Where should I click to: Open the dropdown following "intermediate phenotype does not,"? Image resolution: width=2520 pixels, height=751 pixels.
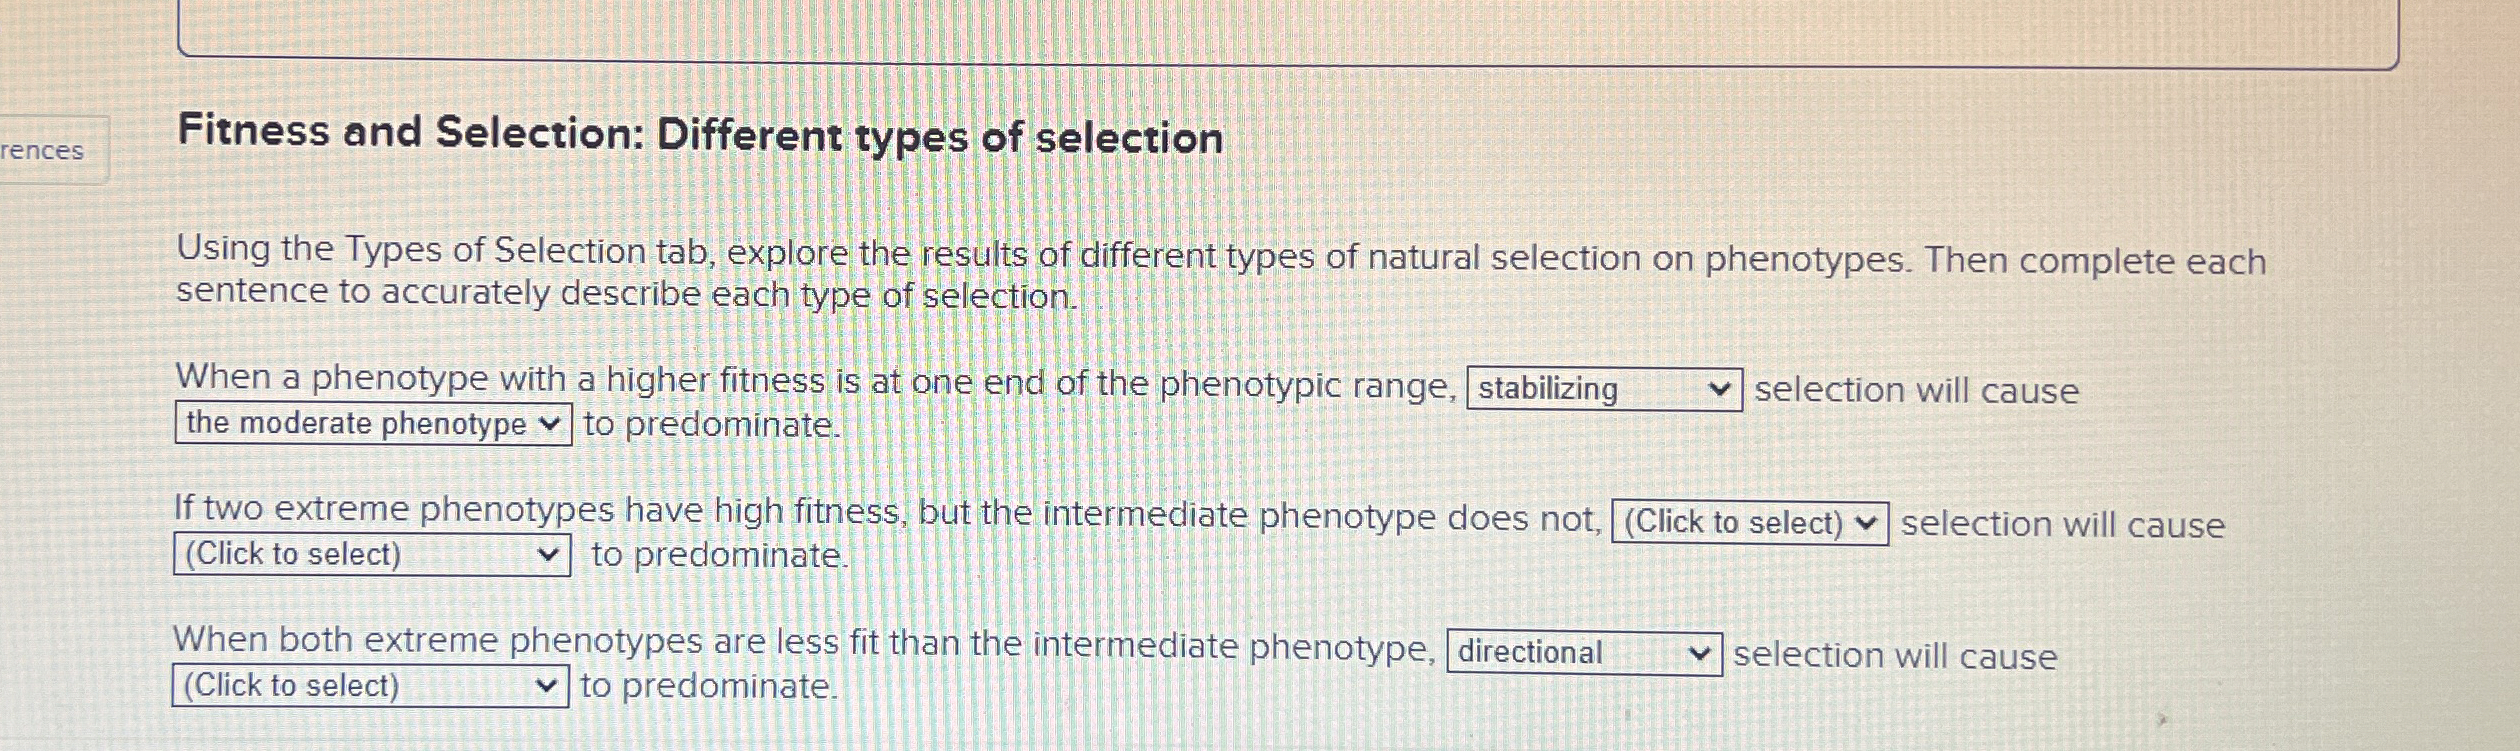[x=1750, y=523]
